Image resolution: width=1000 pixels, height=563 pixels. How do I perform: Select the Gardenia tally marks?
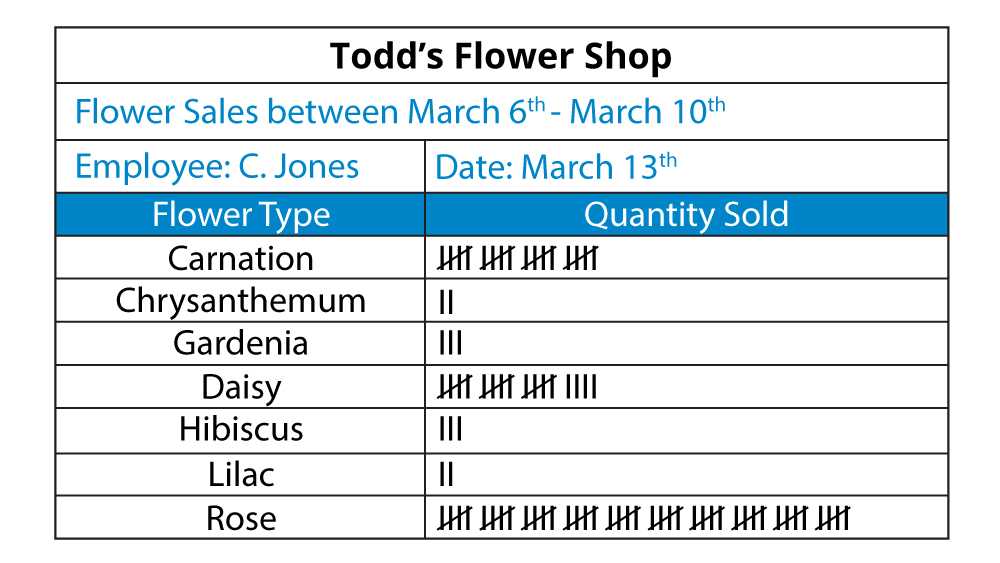(x=450, y=345)
